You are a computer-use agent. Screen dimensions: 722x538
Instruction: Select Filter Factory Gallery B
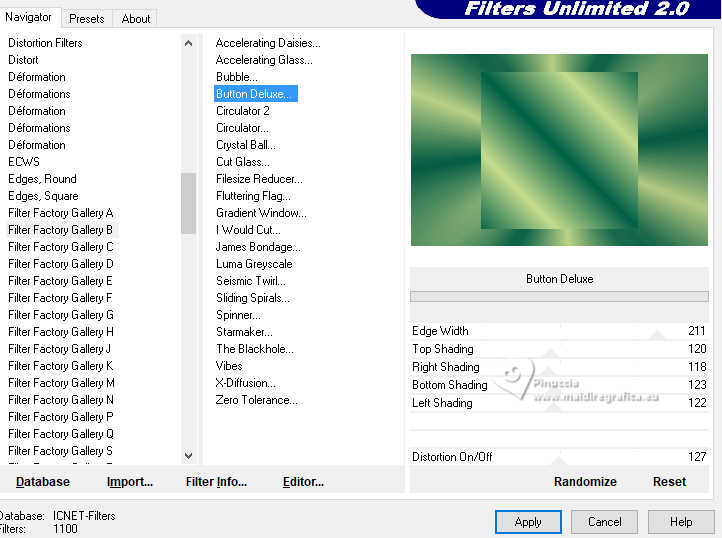60,230
